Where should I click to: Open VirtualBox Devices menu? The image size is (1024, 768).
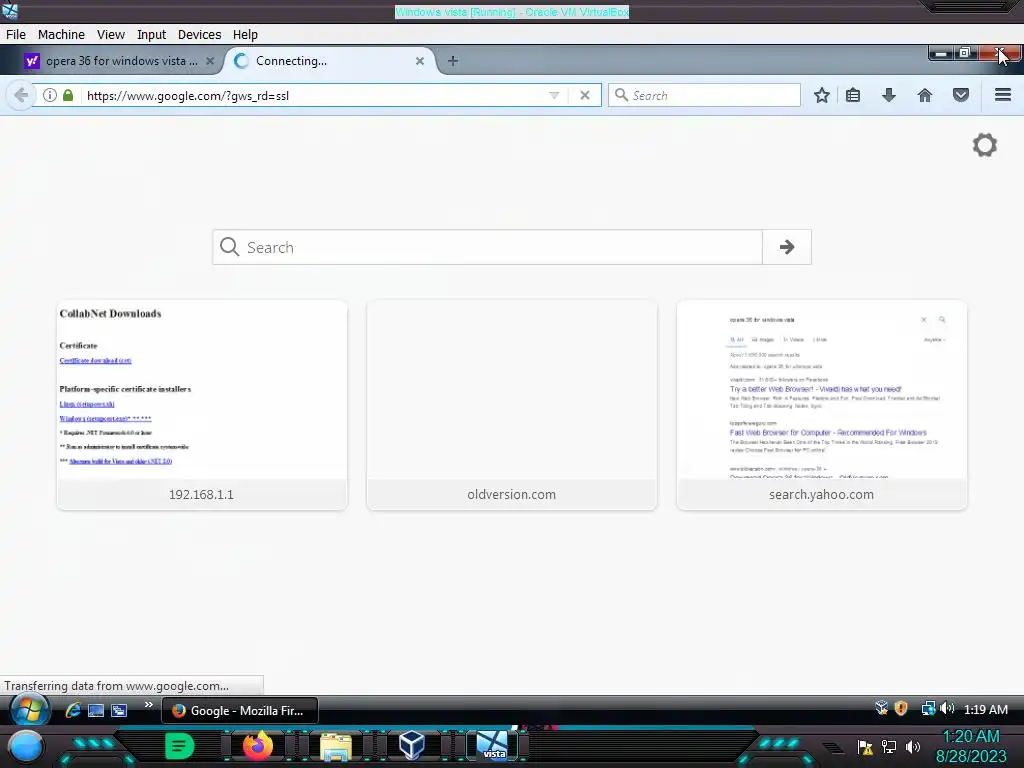pos(199,35)
